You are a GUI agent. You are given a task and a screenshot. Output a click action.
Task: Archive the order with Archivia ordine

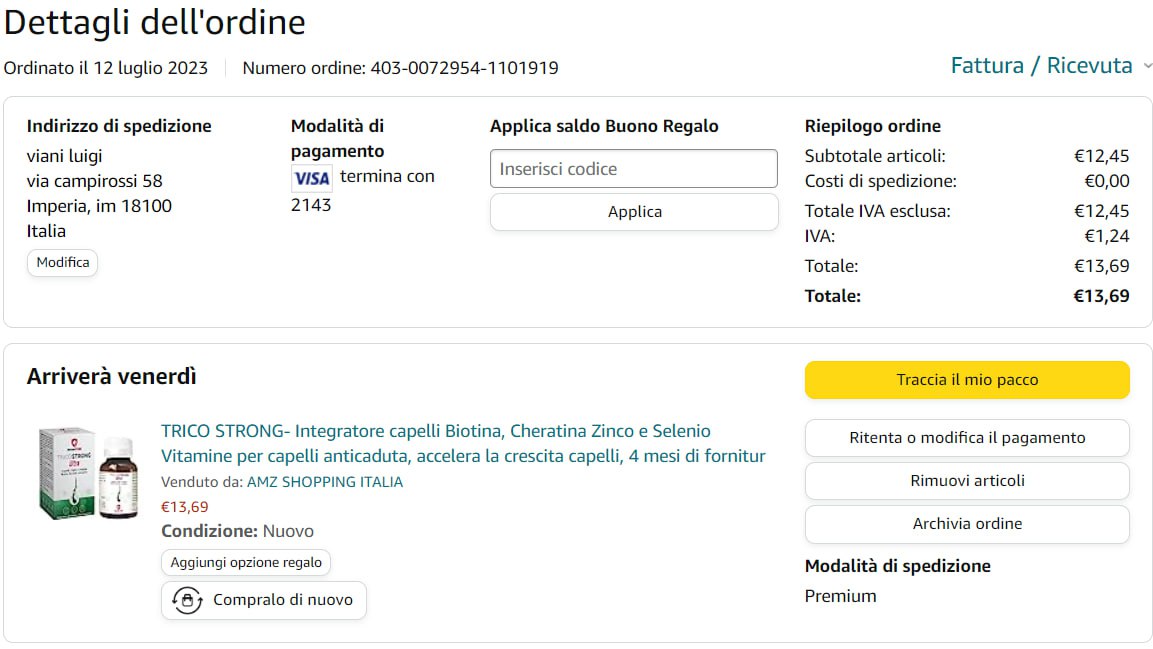point(967,524)
